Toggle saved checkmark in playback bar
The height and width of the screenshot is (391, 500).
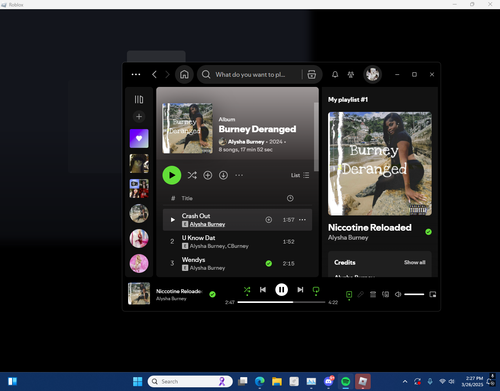[212, 294]
